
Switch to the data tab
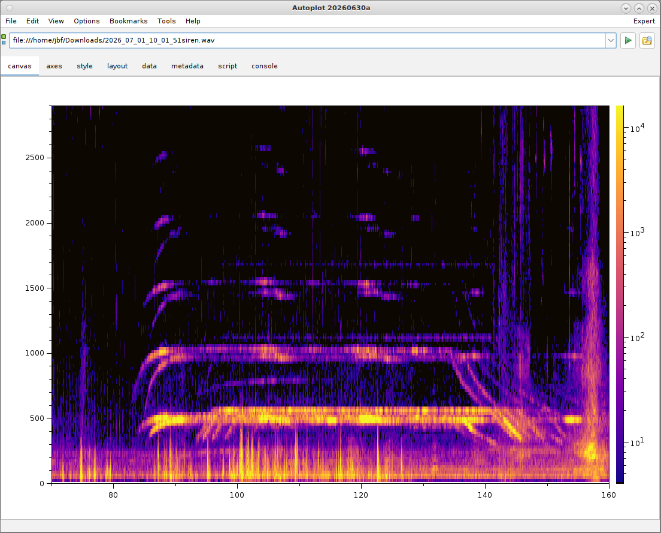[149, 66]
